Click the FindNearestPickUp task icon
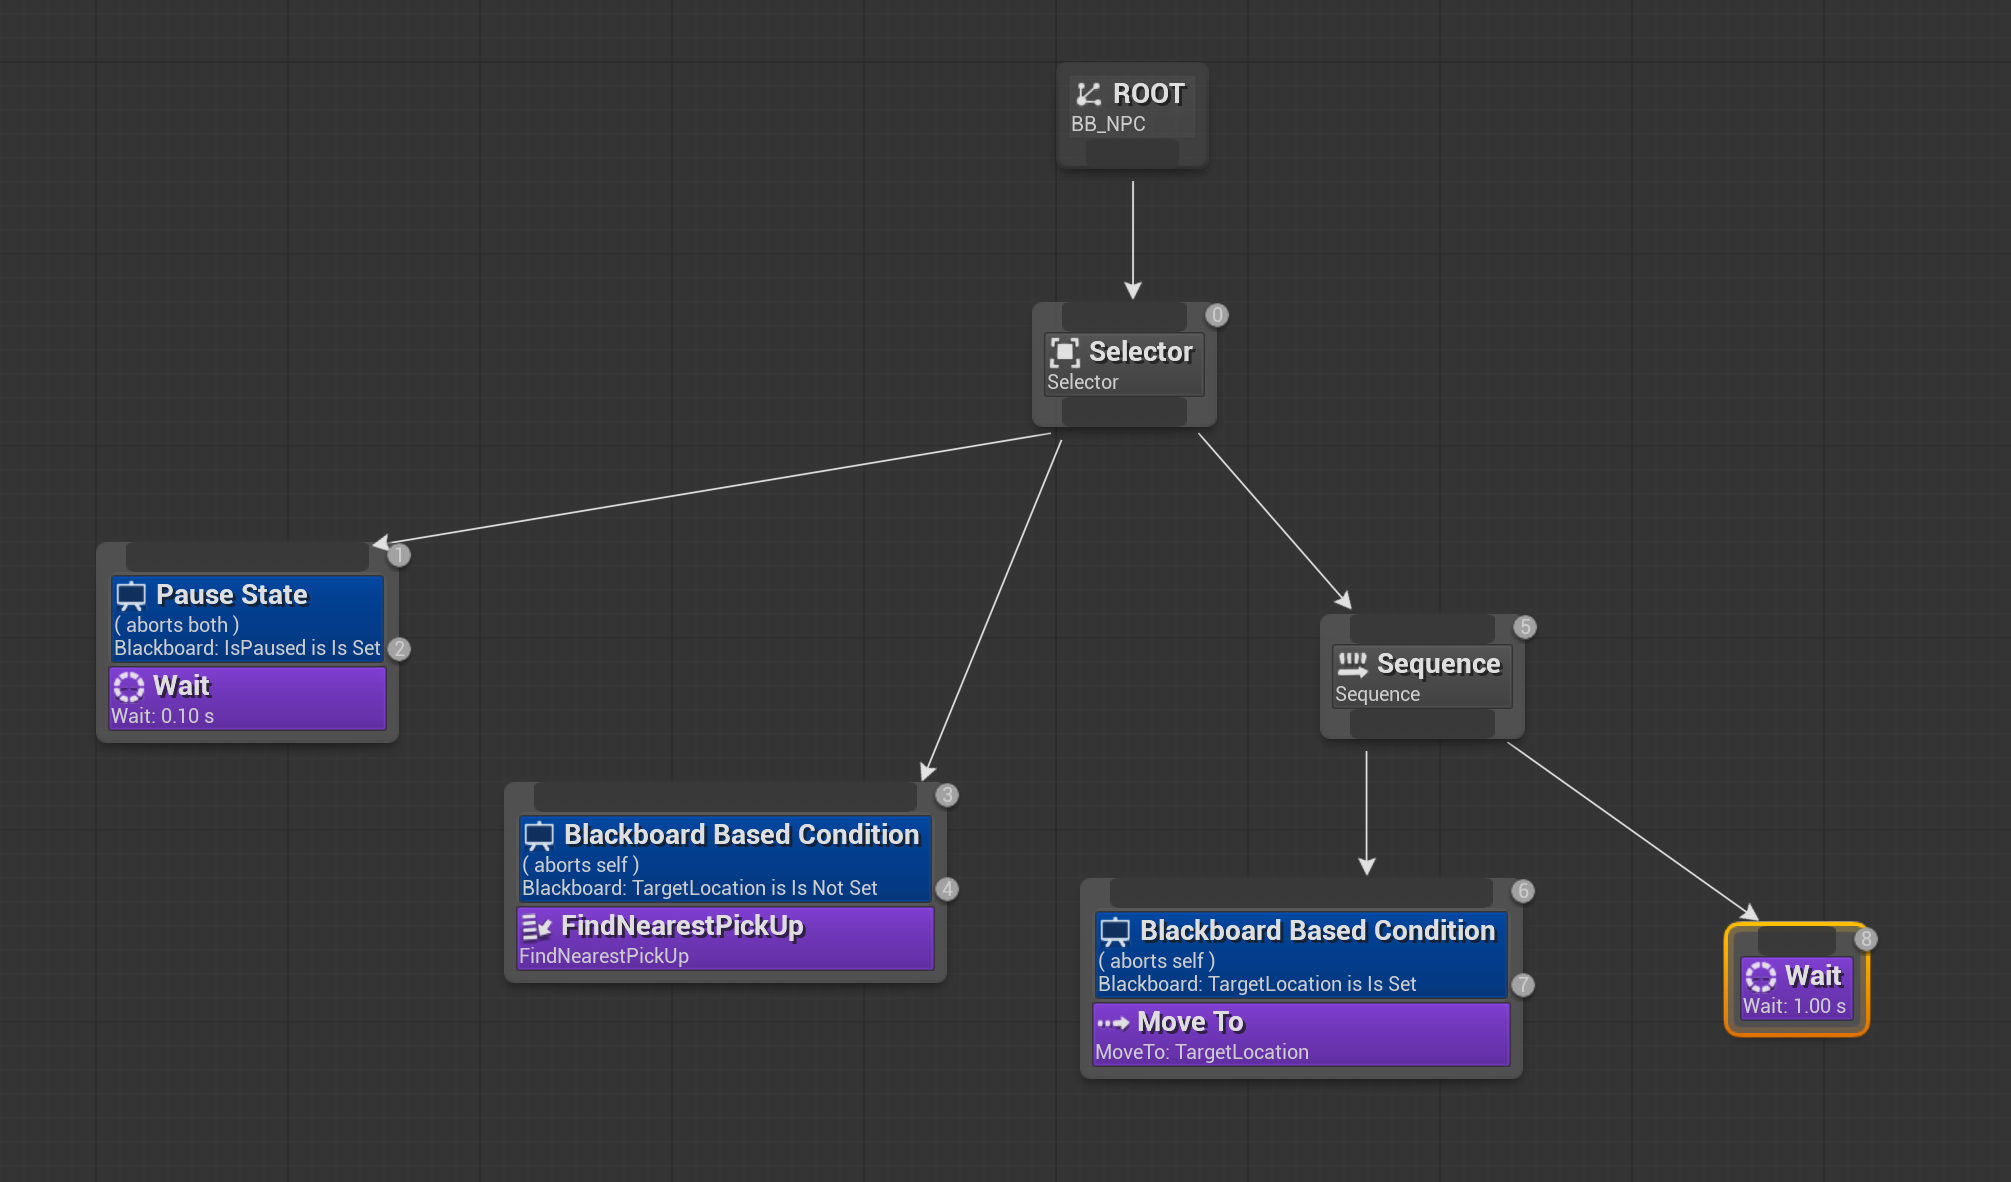 (537, 927)
